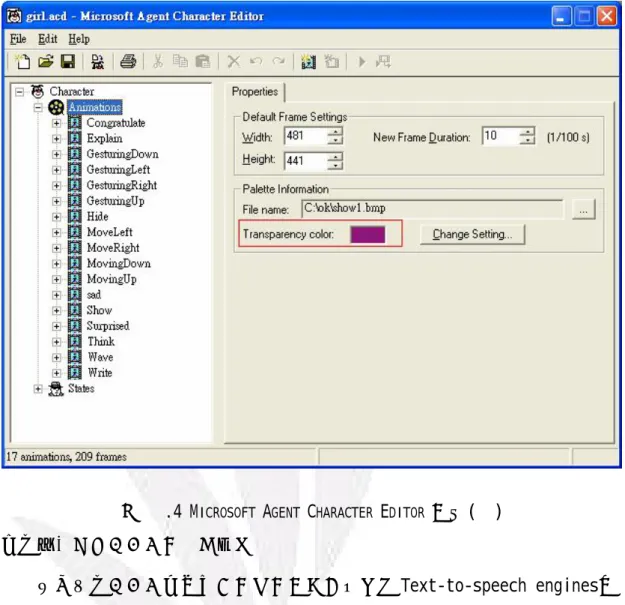Click the Wave animation film icon
Image resolution: width=625 pixels, height=605 pixels.
(75, 357)
